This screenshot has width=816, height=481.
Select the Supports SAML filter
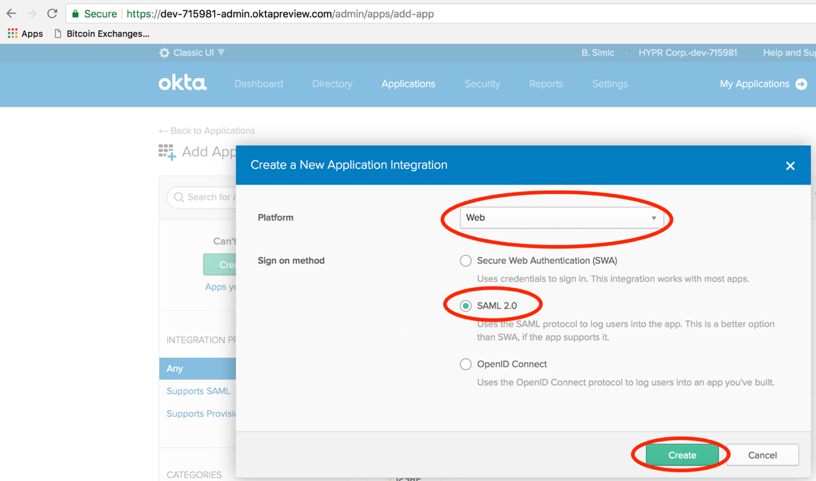click(198, 391)
